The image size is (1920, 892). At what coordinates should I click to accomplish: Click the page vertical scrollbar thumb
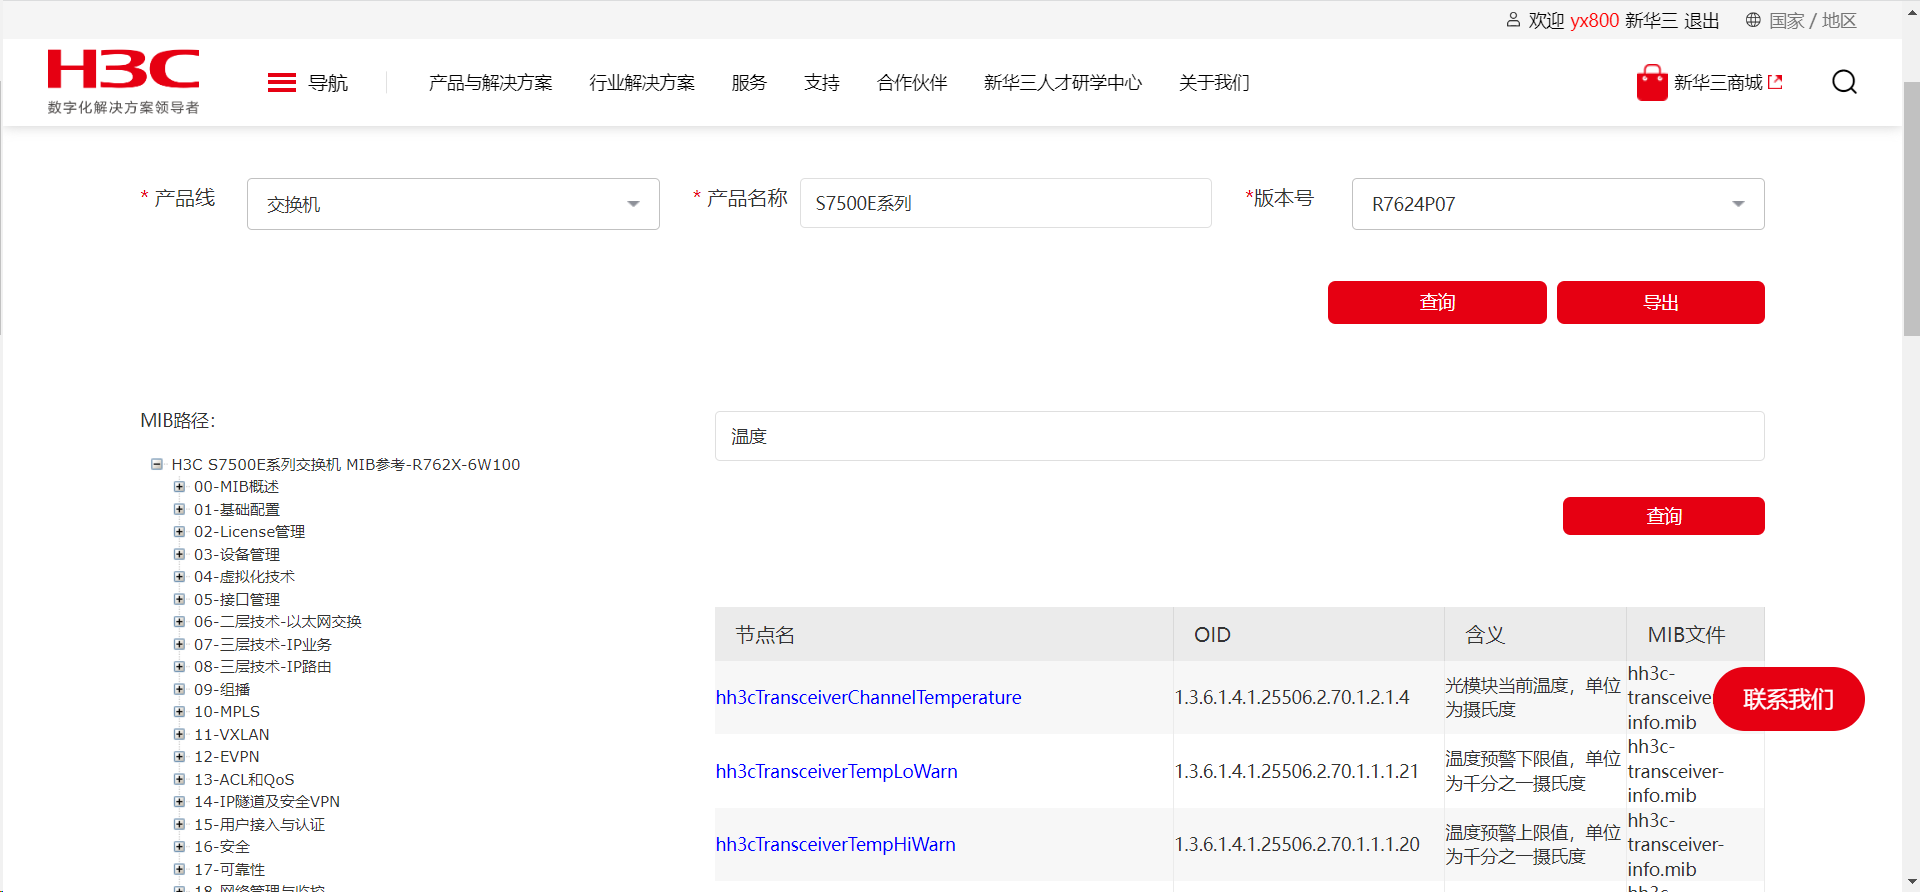(x=1911, y=208)
